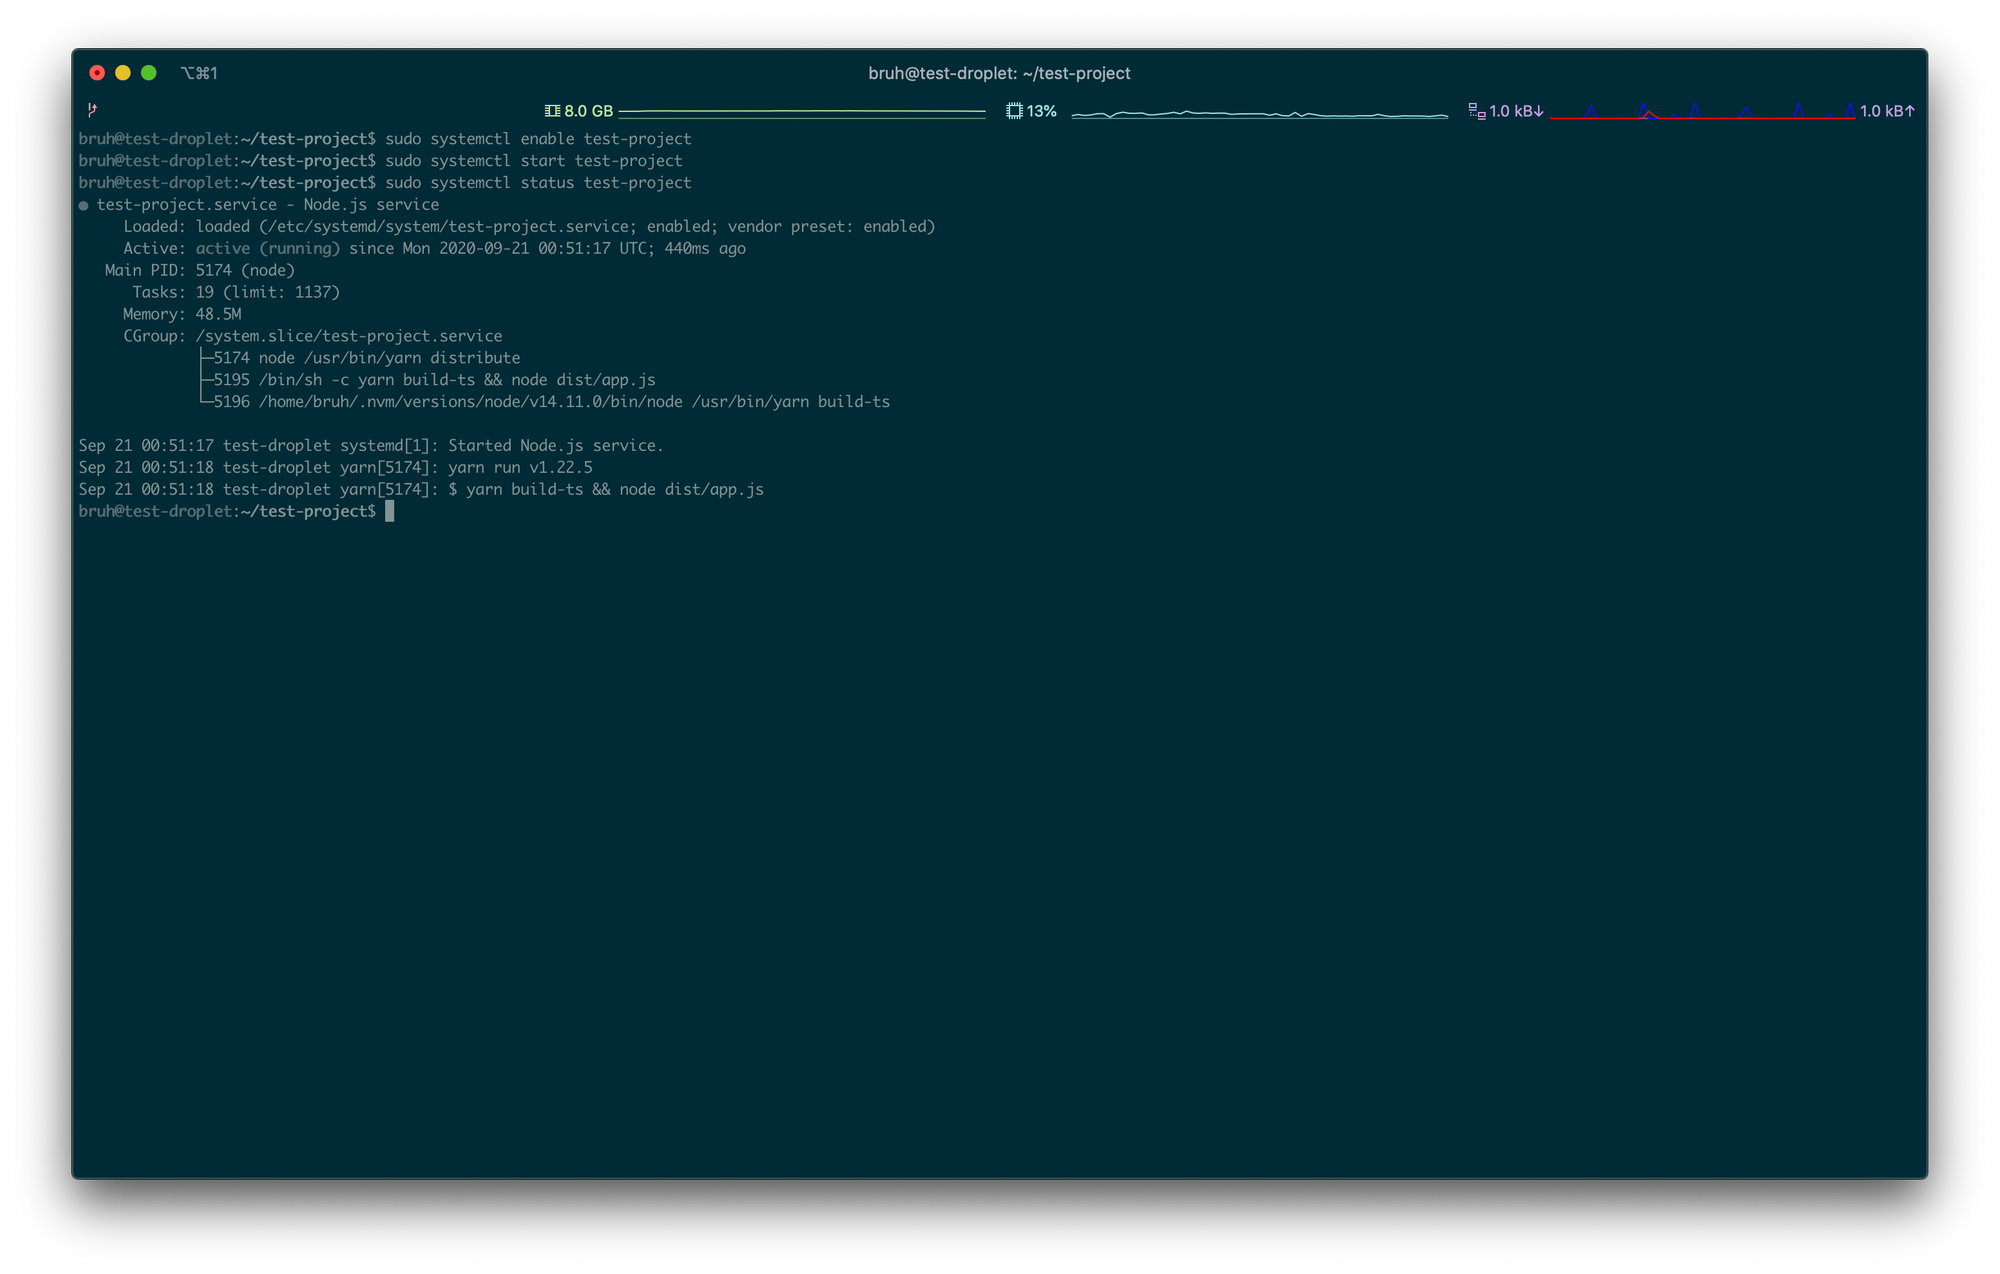Click the network traffic graph with spikes
2000x1274 pixels.
(x=1703, y=111)
